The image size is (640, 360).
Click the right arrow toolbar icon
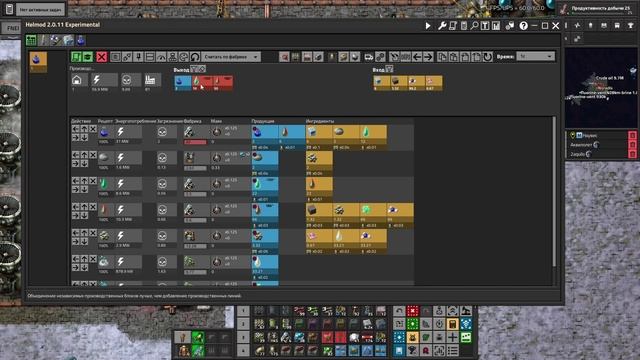428,57
